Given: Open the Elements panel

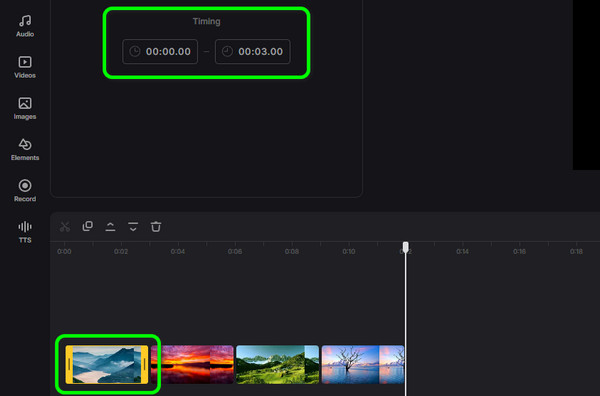Looking at the screenshot, I should [x=25, y=149].
